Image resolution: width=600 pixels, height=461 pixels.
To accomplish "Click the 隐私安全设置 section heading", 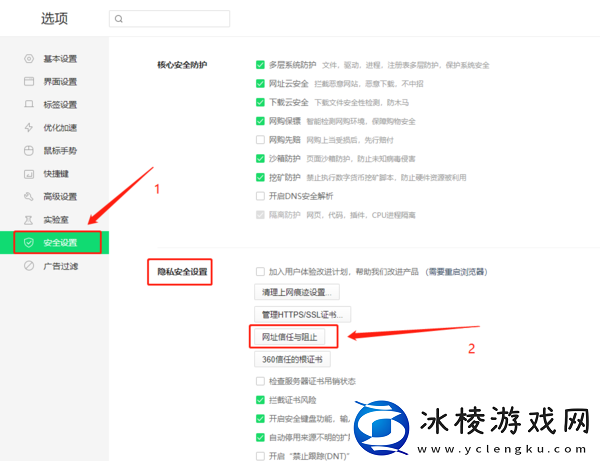I will point(182,272).
